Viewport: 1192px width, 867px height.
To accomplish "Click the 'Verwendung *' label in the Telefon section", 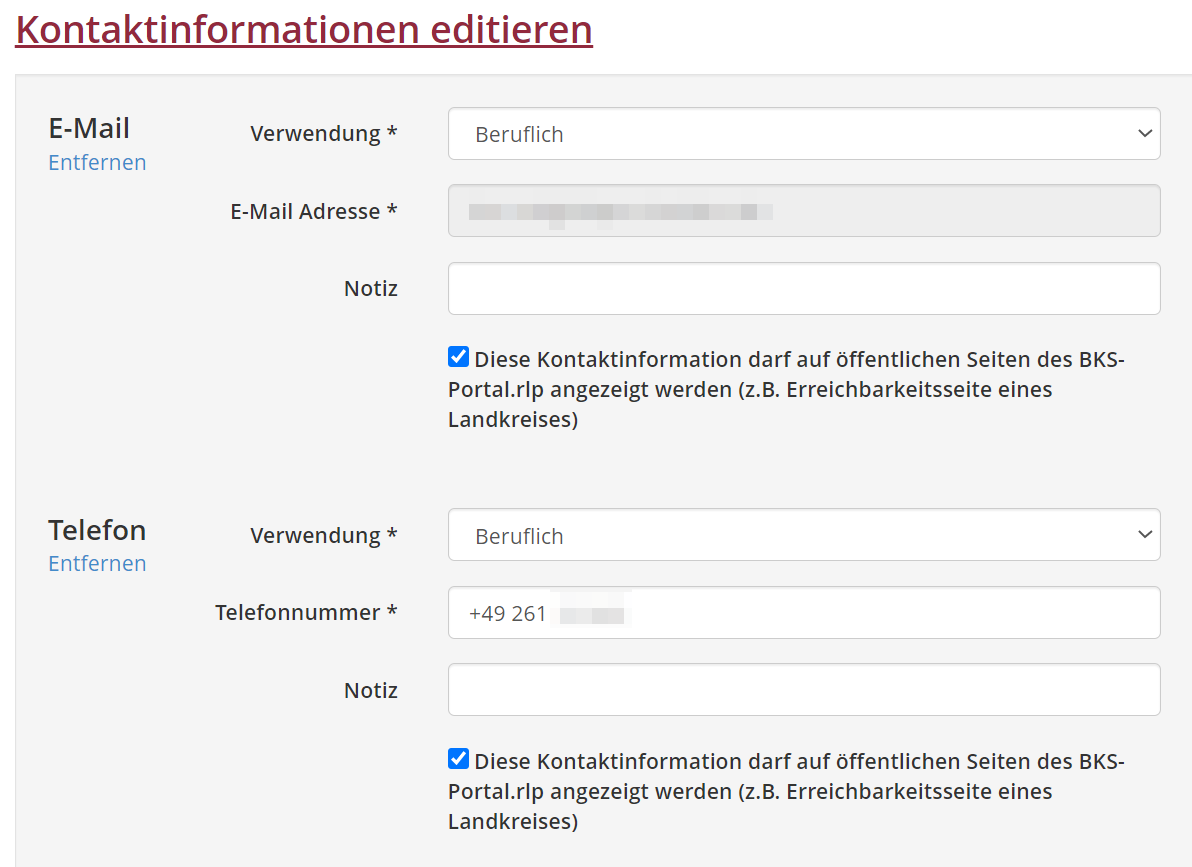I will tap(323, 535).
